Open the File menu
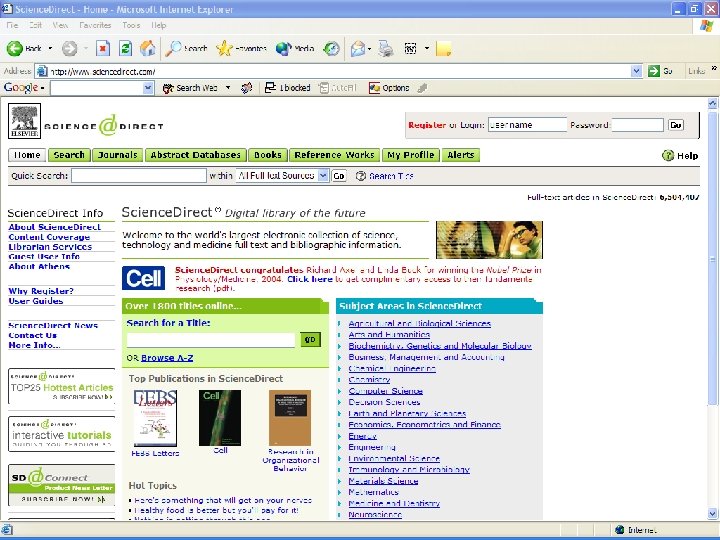Viewport: 720px width, 540px height. click(12, 25)
